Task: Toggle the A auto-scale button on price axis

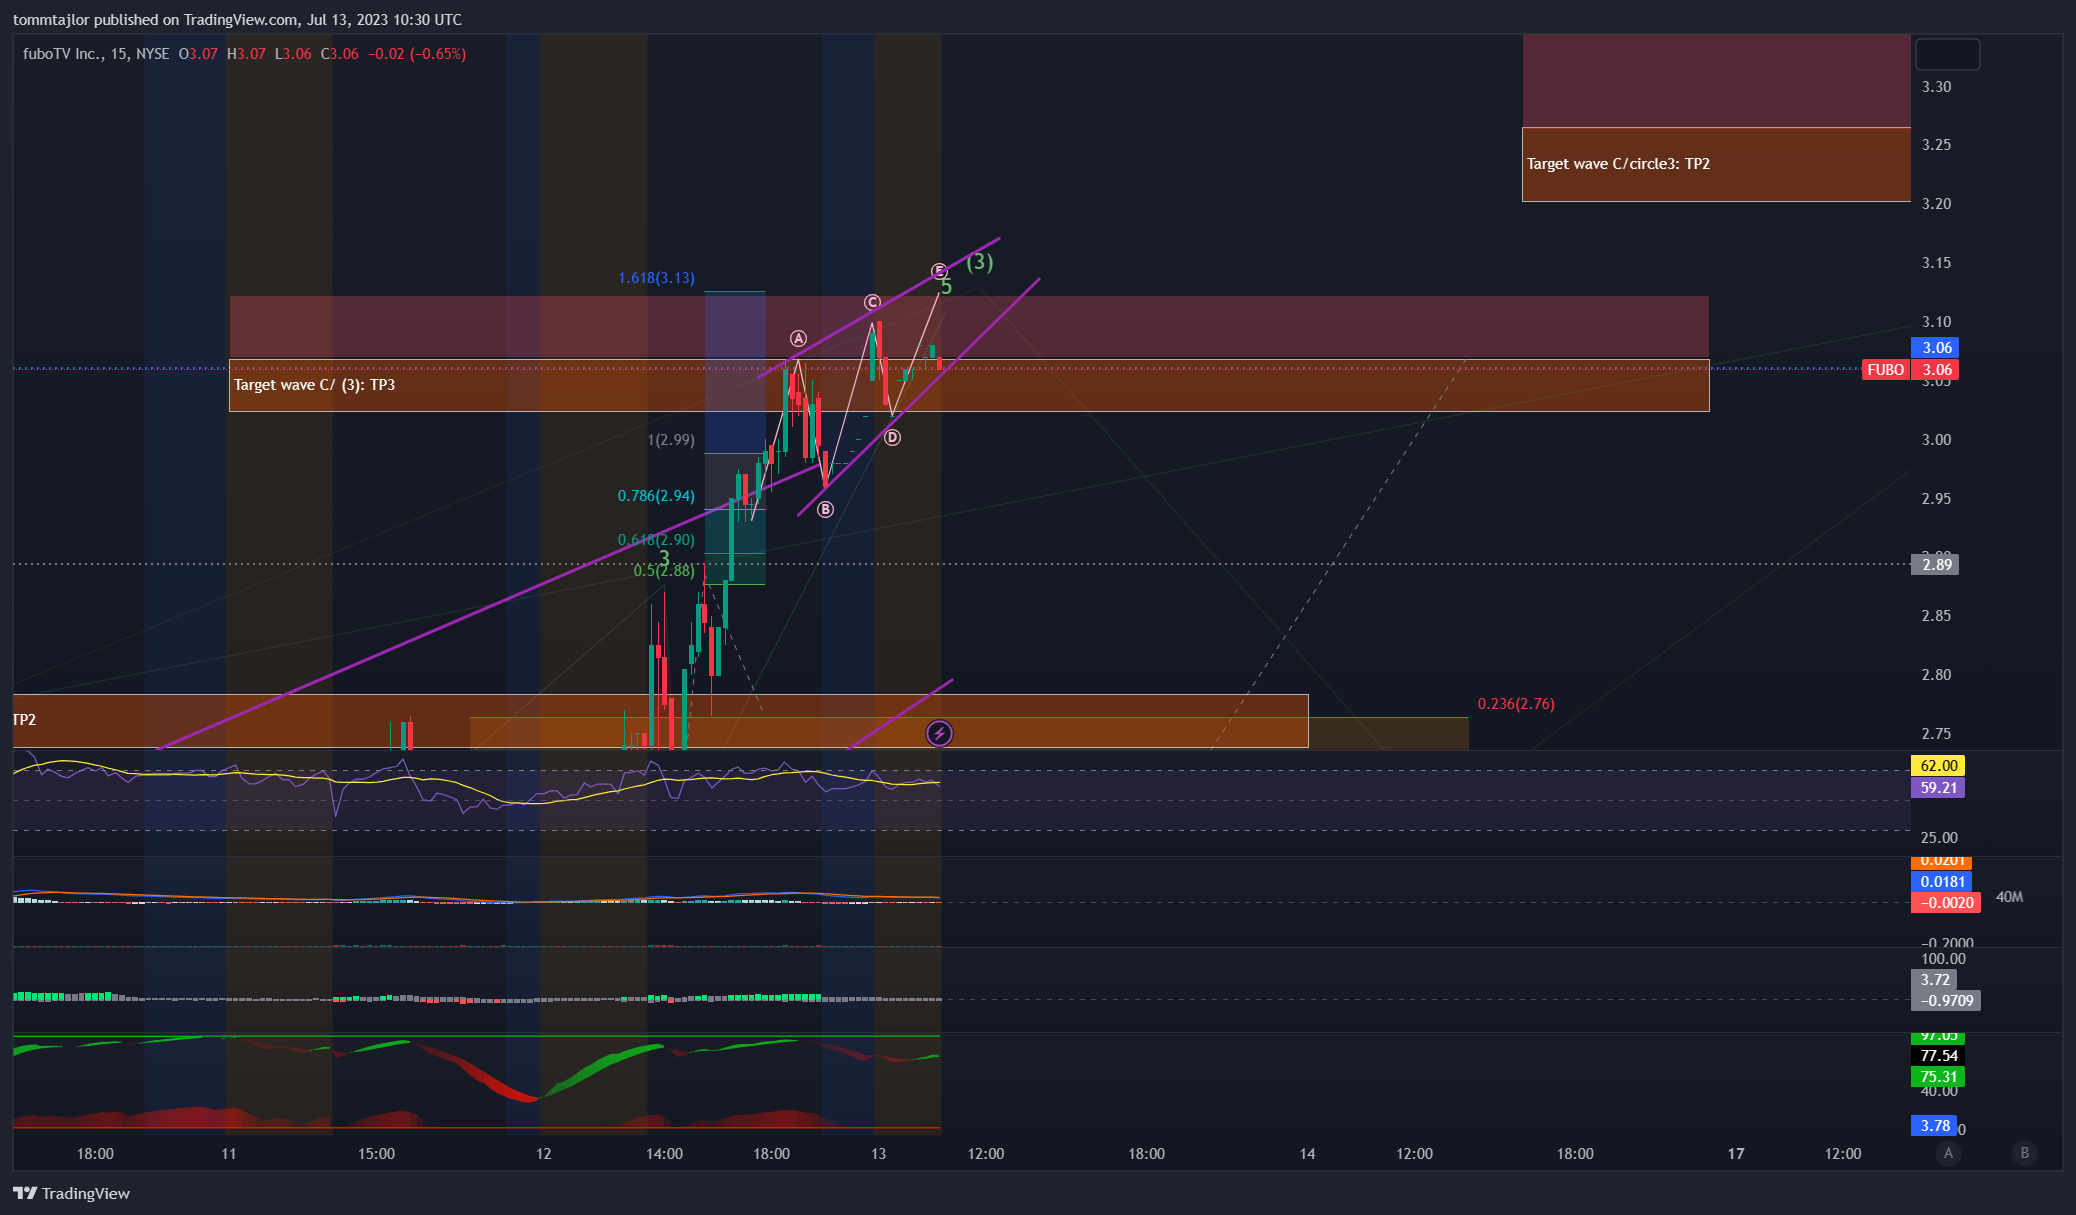Action: pos(1948,1153)
